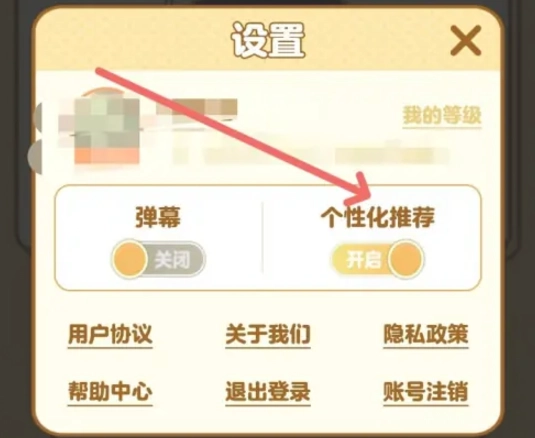Close the 设置 dialog with the X

466,40
